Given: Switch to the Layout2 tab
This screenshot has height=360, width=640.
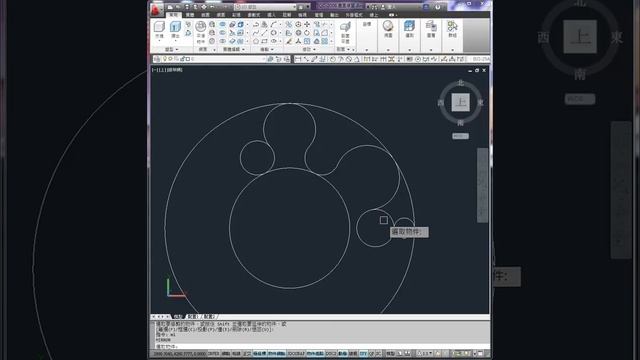Looking at the screenshot, I should [209, 317].
